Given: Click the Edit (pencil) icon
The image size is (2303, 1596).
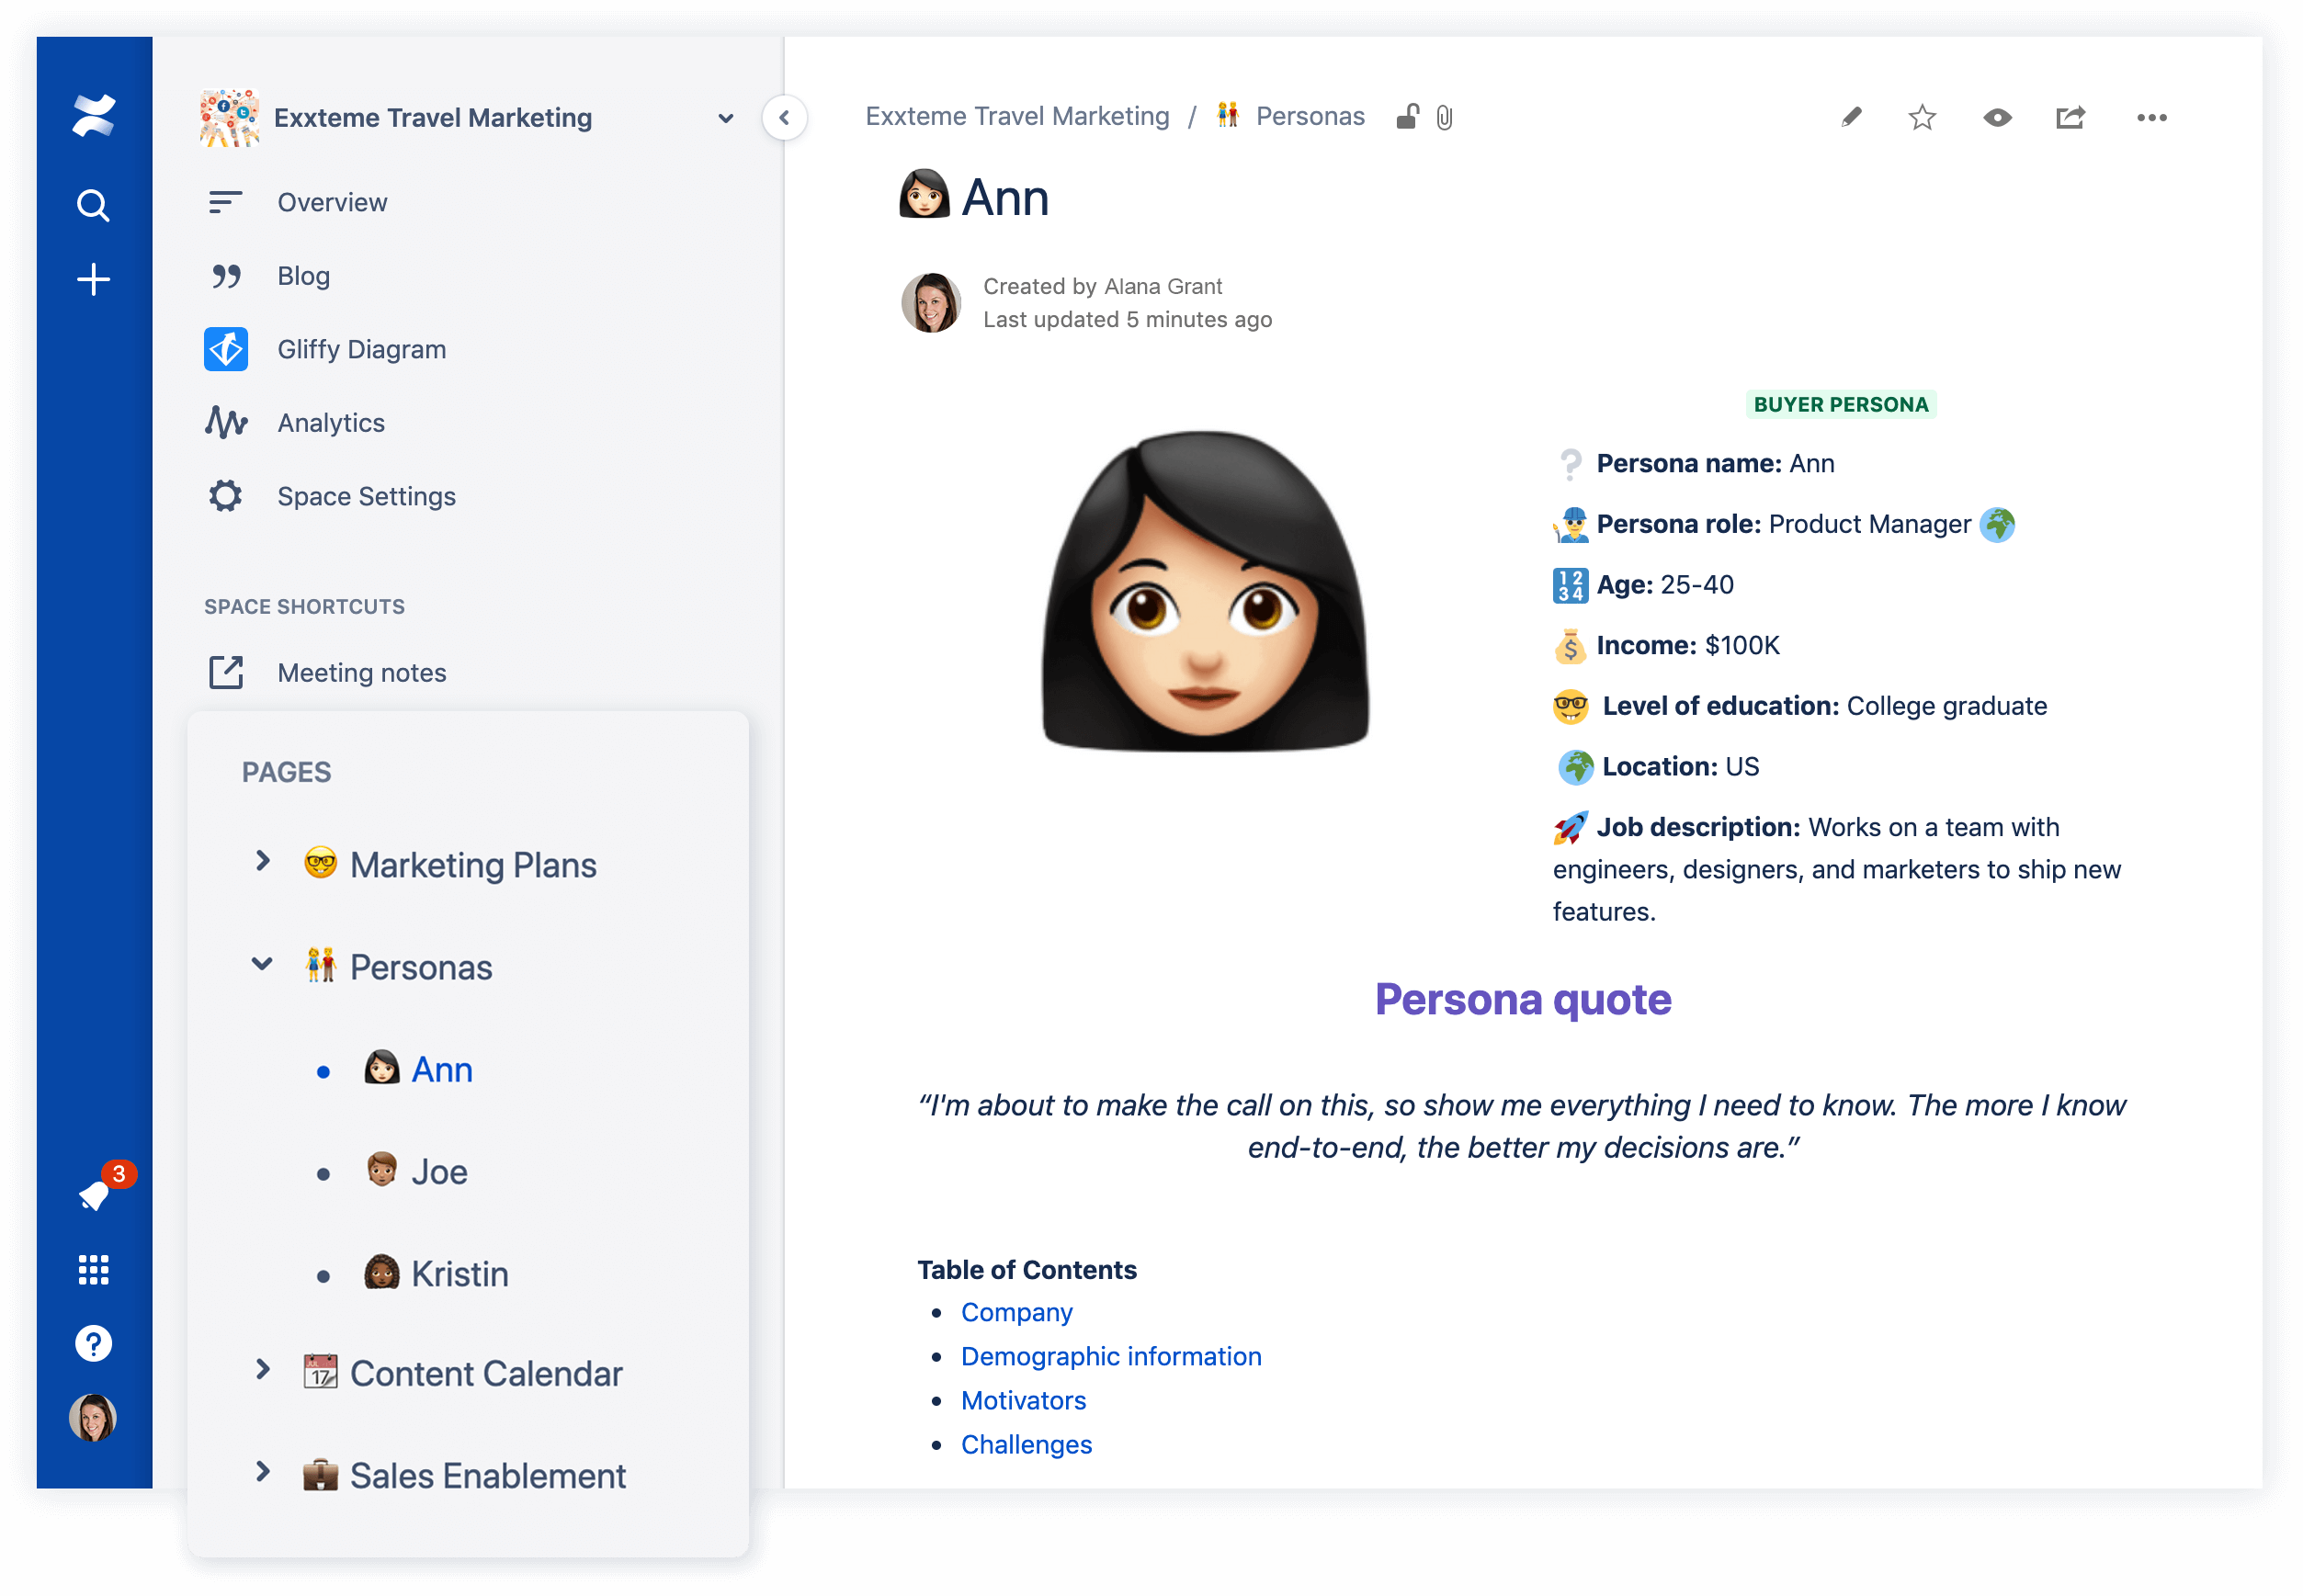Looking at the screenshot, I should pyautogui.click(x=1850, y=119).
